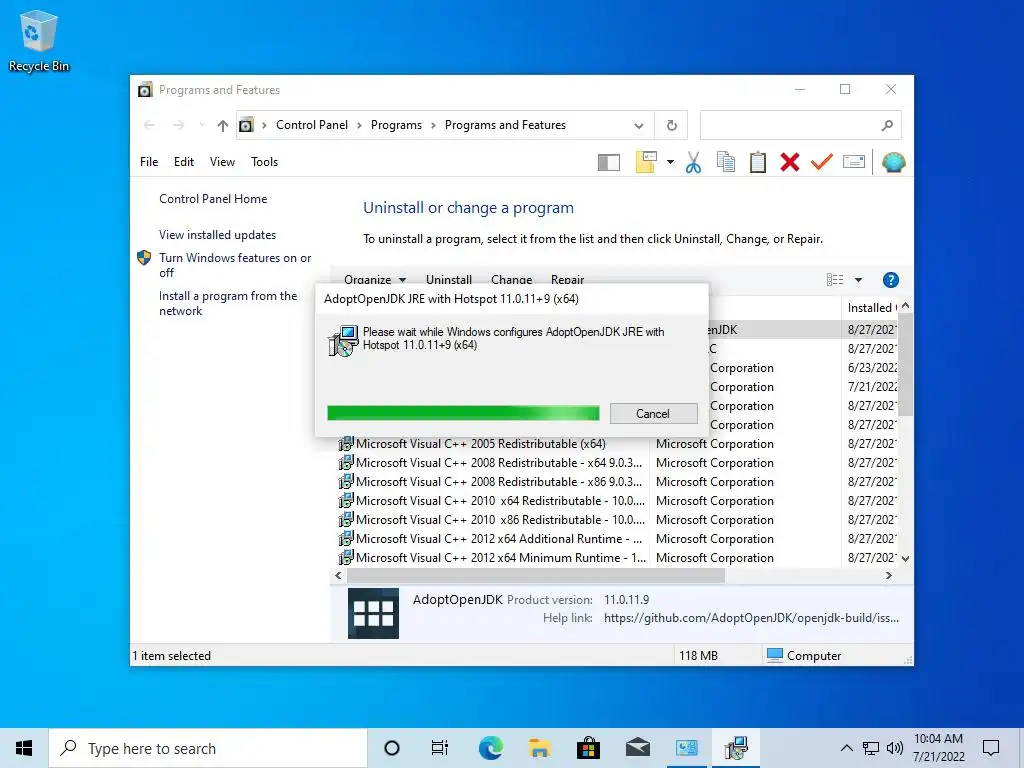Open the Windows Start menu
1024x768 pixels.
[24, 748]
